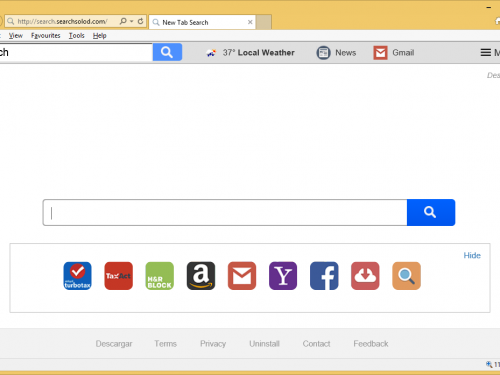Image resolution: width=500 pixels, height=375 pixels.
Task: Open the orange magnifier search shortcut
Action: 407,276
